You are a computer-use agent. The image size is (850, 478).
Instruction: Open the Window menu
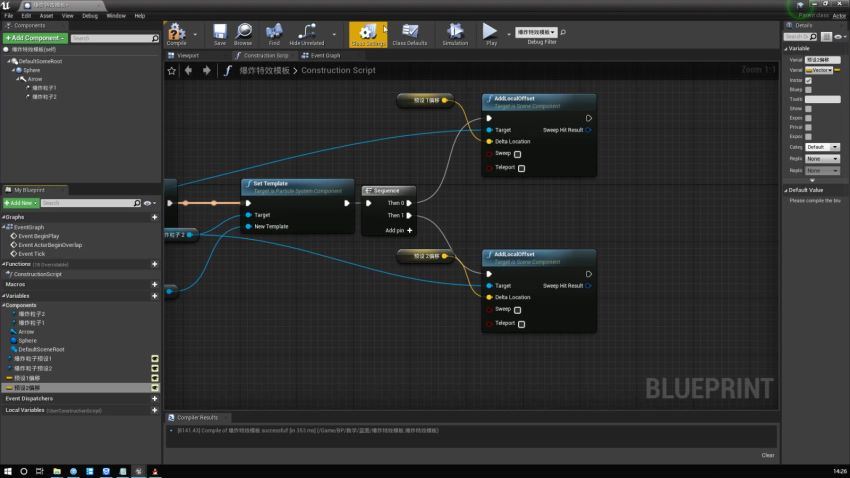click(116, 16)
